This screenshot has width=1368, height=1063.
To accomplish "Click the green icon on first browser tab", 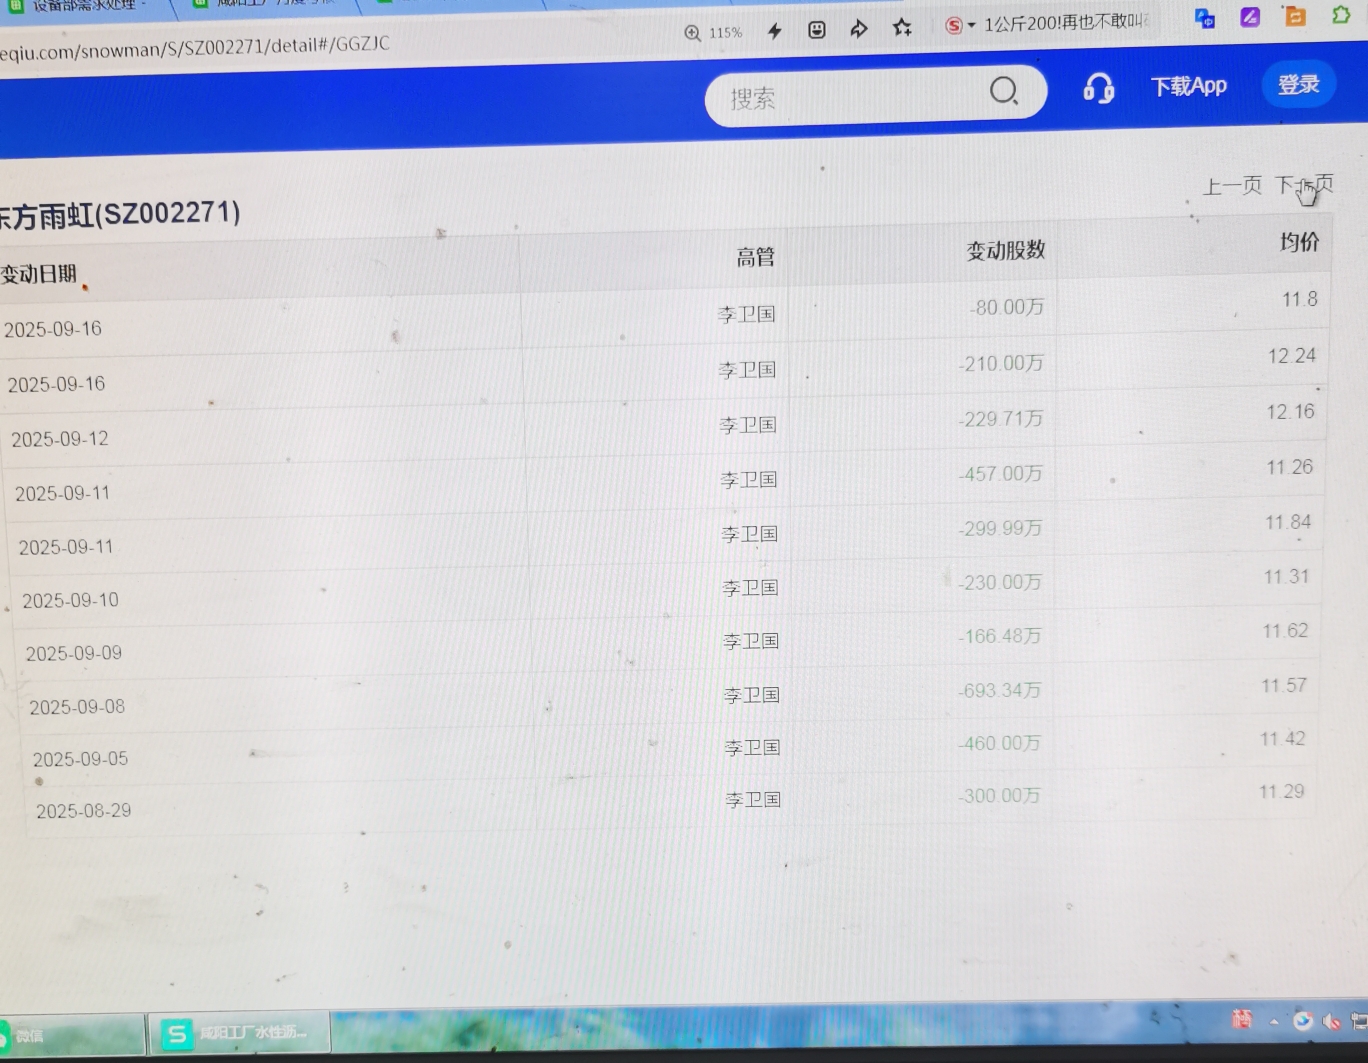I will [x=16, y=6].
